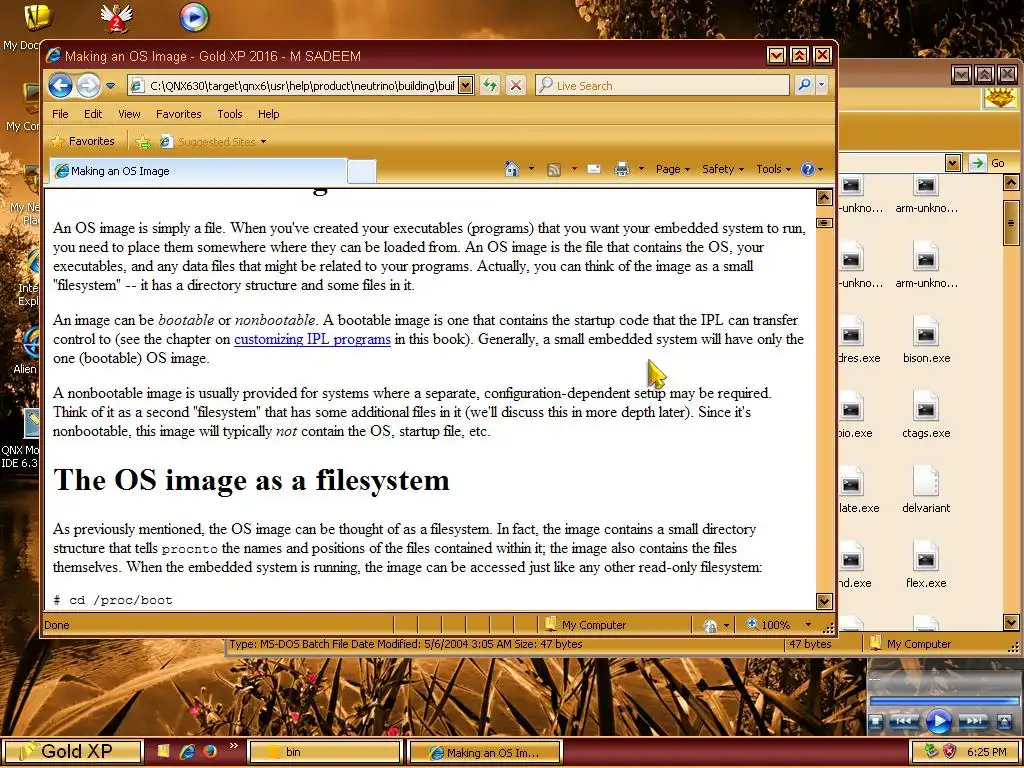Select bison.exe in the bin window

(926, 341)
